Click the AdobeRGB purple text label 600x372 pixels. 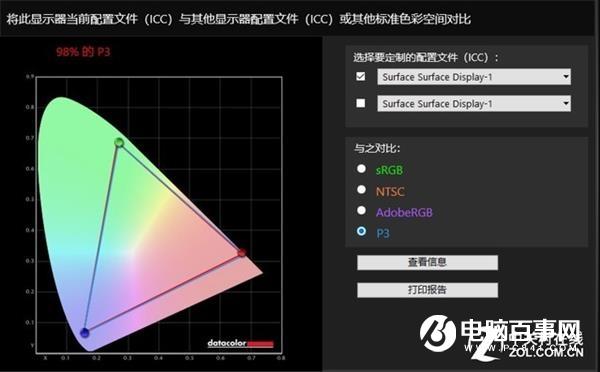coord(404,212)
